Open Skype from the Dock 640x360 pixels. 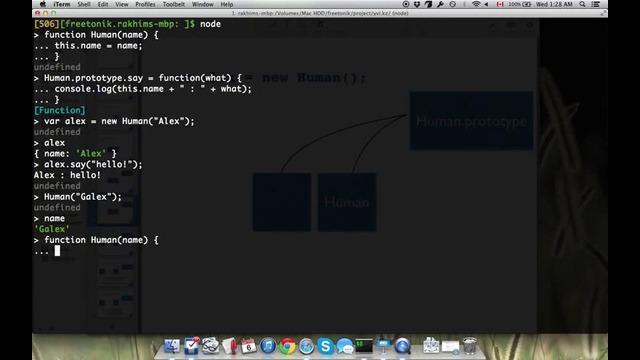(x=325, y=346)
